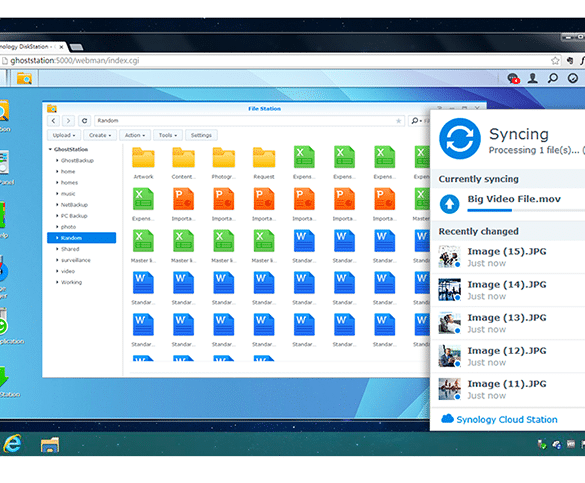Open the Photogr... folder icon
585x483 pixels.
[223, 158]
